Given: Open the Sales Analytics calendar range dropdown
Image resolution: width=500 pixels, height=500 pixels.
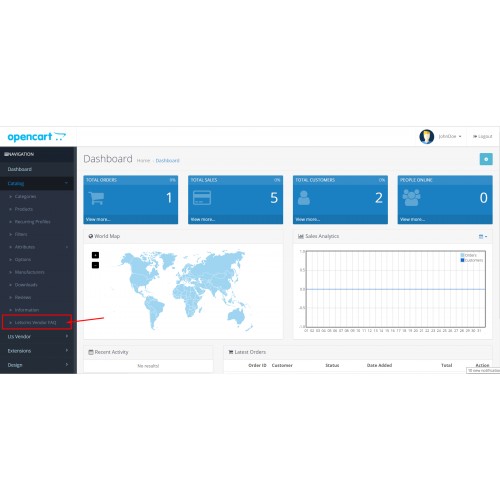Looking at the screenshot, I should 483,236.
